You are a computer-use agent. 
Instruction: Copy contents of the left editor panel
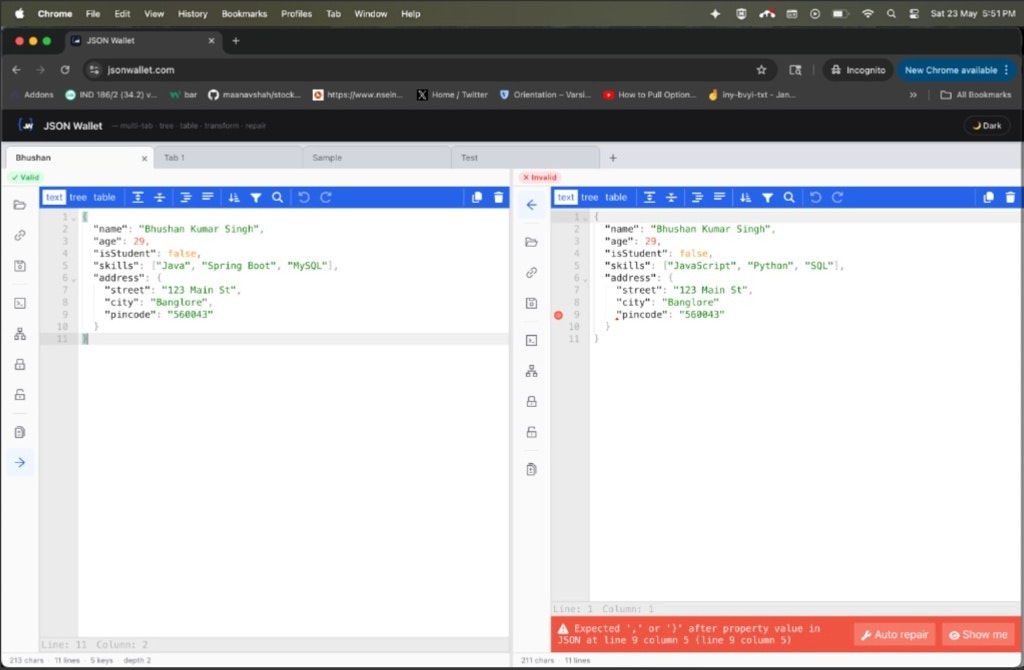tap(477, 197)
